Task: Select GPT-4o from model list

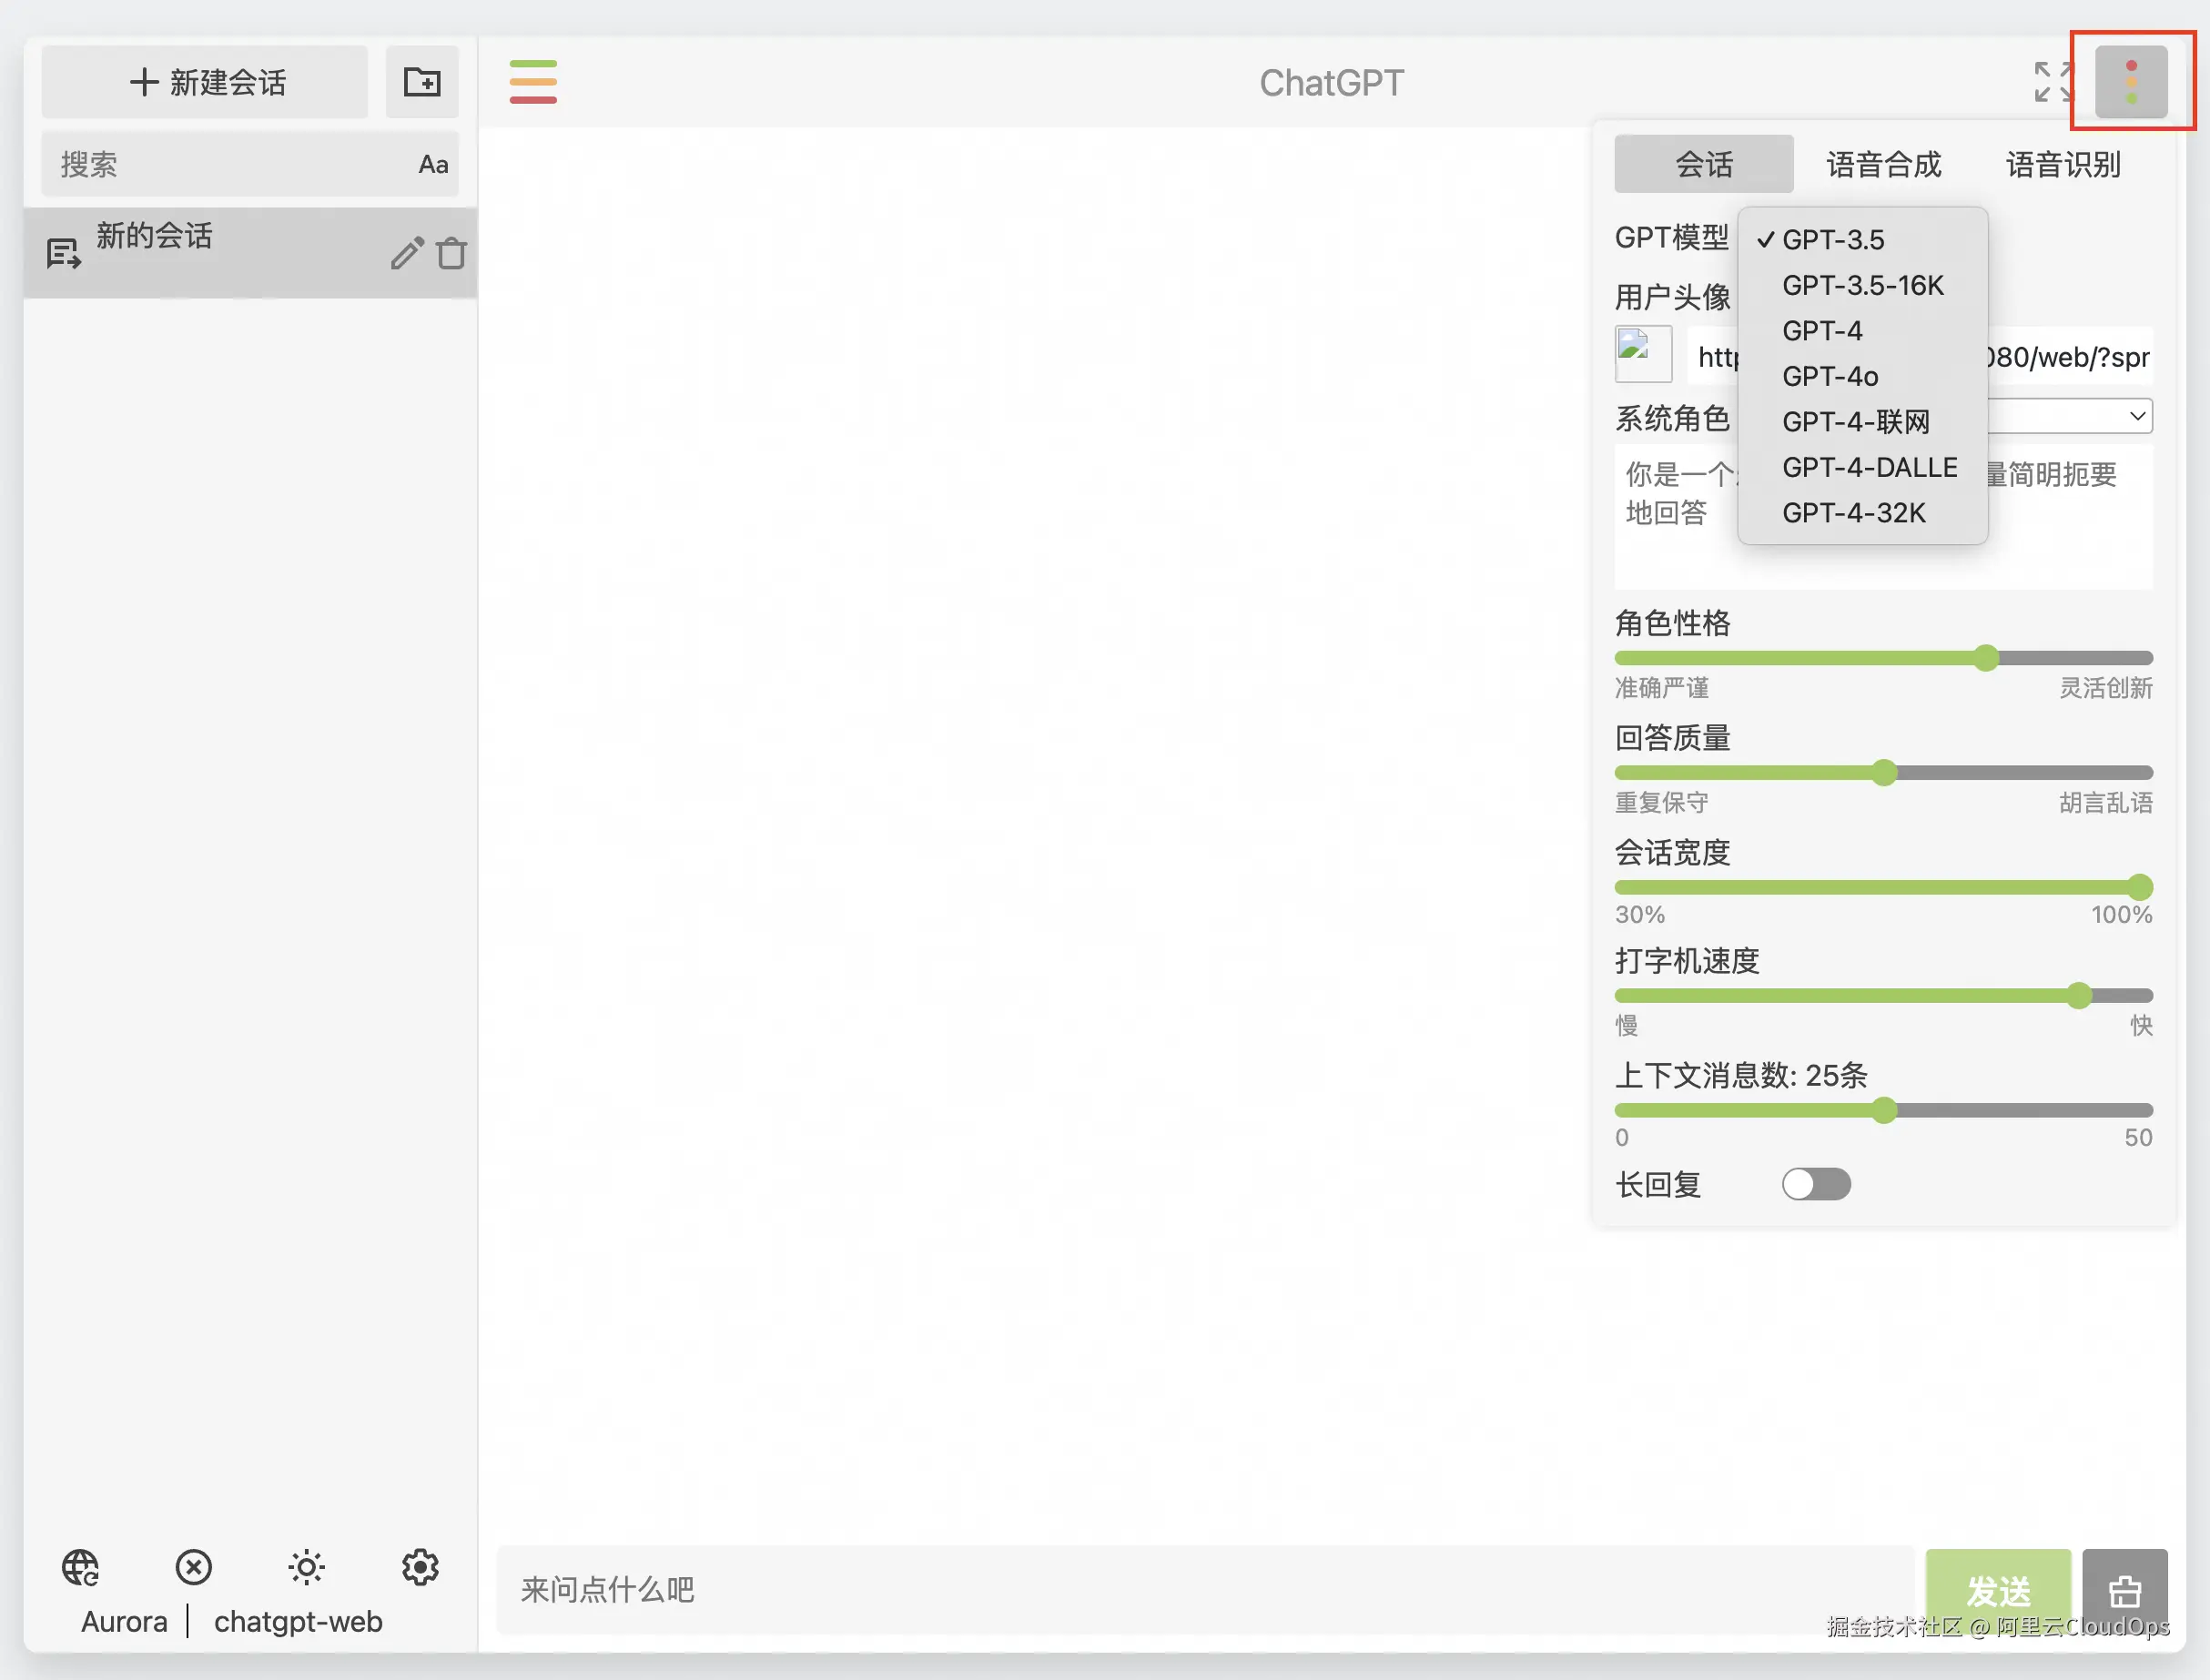Action: (1830, 376)
